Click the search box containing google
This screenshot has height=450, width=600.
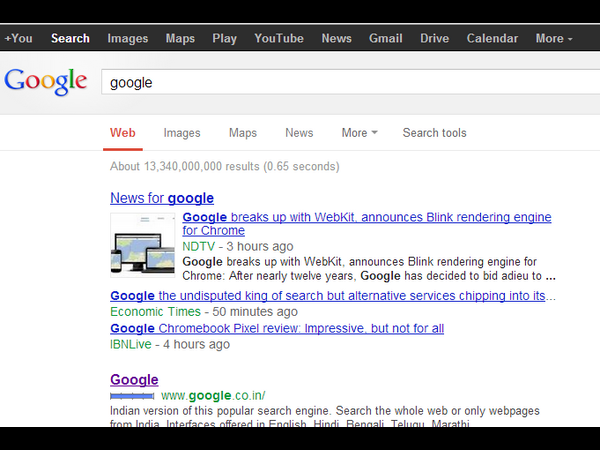351,82
